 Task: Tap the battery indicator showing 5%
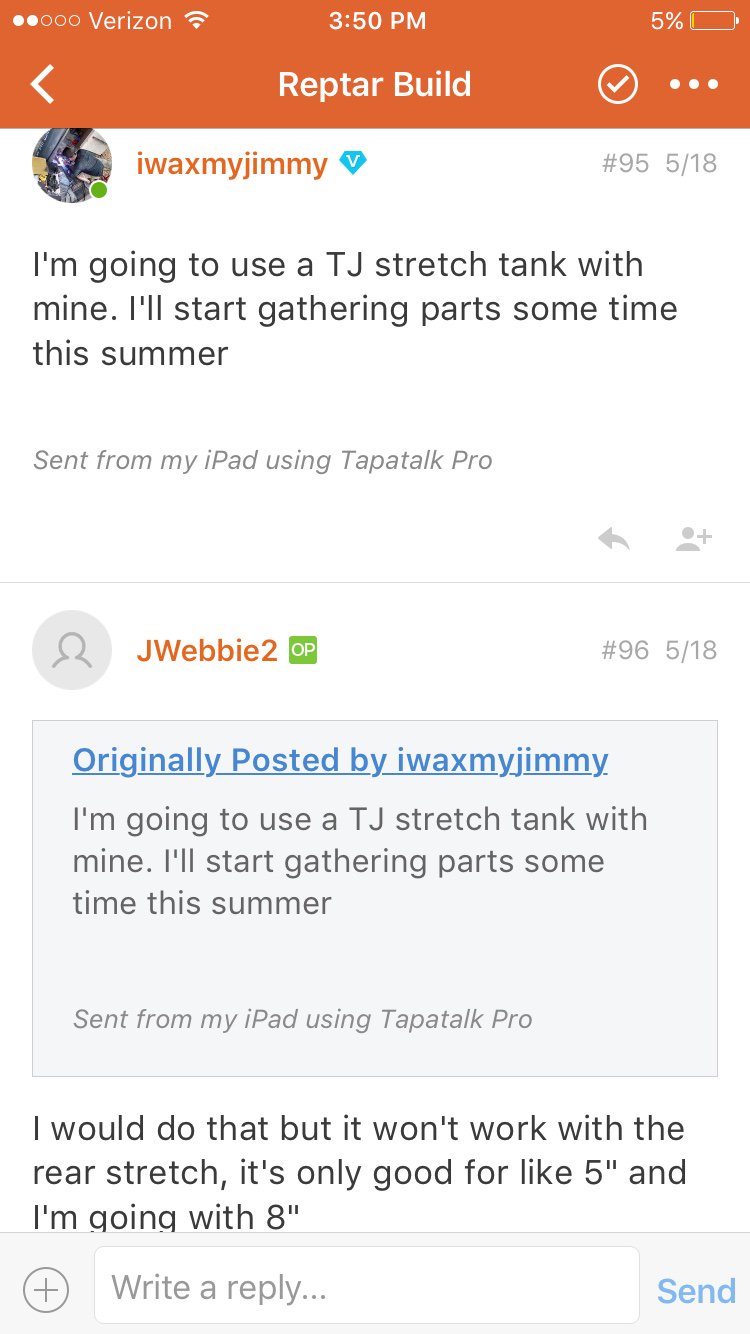click(712, 20)
